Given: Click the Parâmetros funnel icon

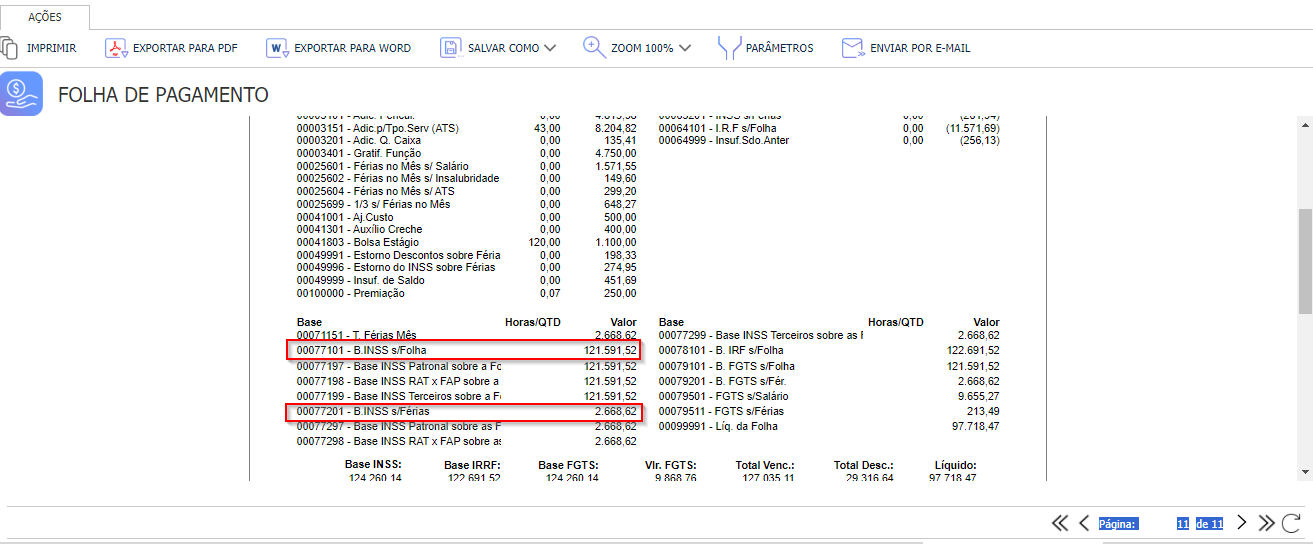Looking at the screenshot, I should click(729, 48).
